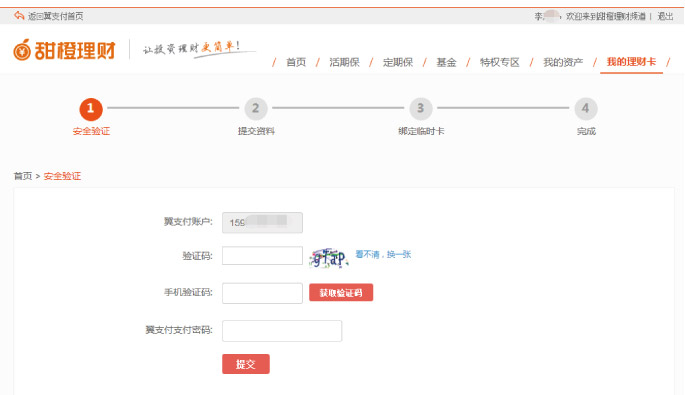
Task: Click step 4 circle 完成
Action: [586, 109]
